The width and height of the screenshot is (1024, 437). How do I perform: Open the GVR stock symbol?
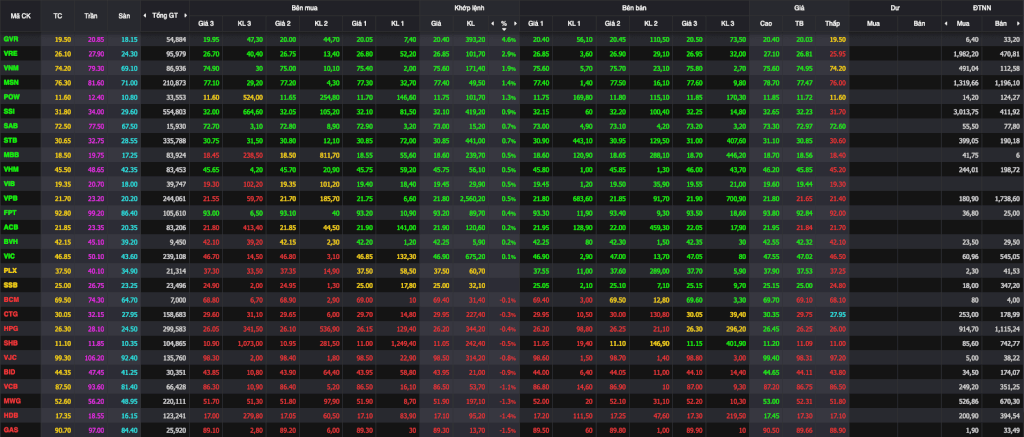[10, 39]
